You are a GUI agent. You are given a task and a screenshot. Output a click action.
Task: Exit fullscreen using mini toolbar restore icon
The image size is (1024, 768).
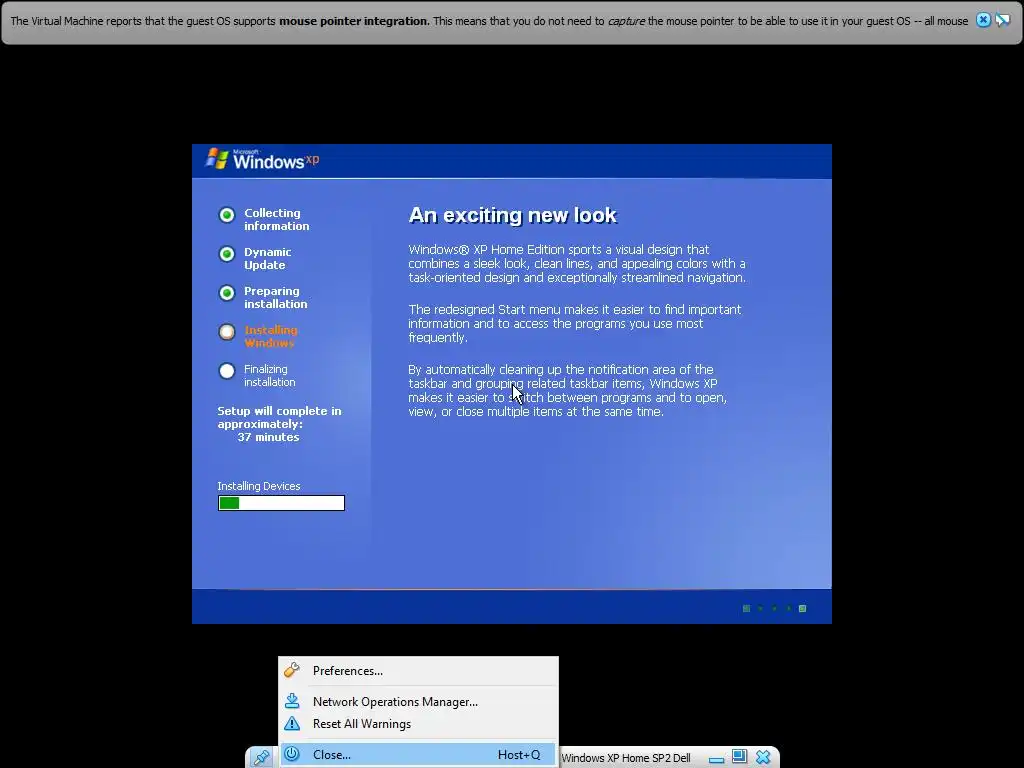tap(739, 756)
